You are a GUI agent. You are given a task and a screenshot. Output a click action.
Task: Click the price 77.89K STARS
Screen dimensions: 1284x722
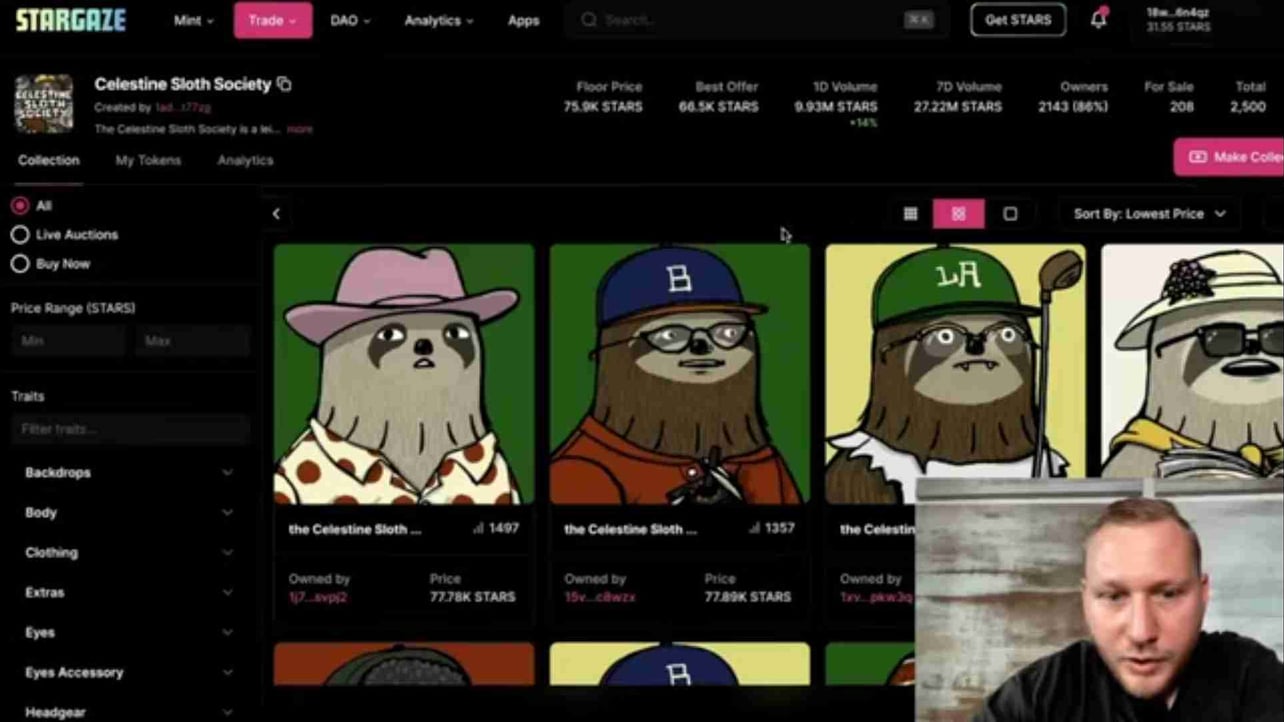click(748, 597)
